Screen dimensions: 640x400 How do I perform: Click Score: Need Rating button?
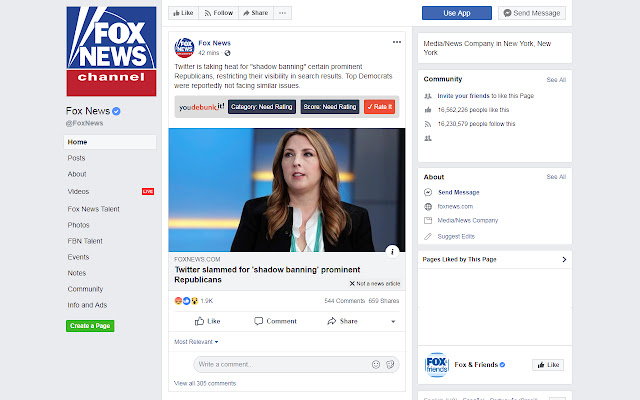point(330,107)
